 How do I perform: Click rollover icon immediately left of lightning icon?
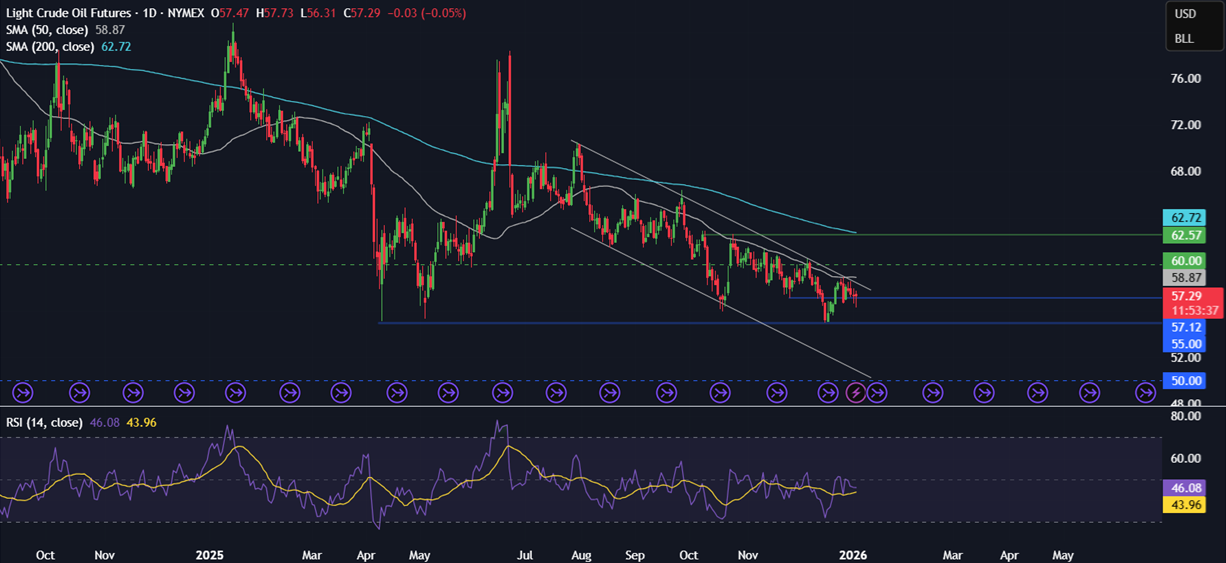[829, 393]
